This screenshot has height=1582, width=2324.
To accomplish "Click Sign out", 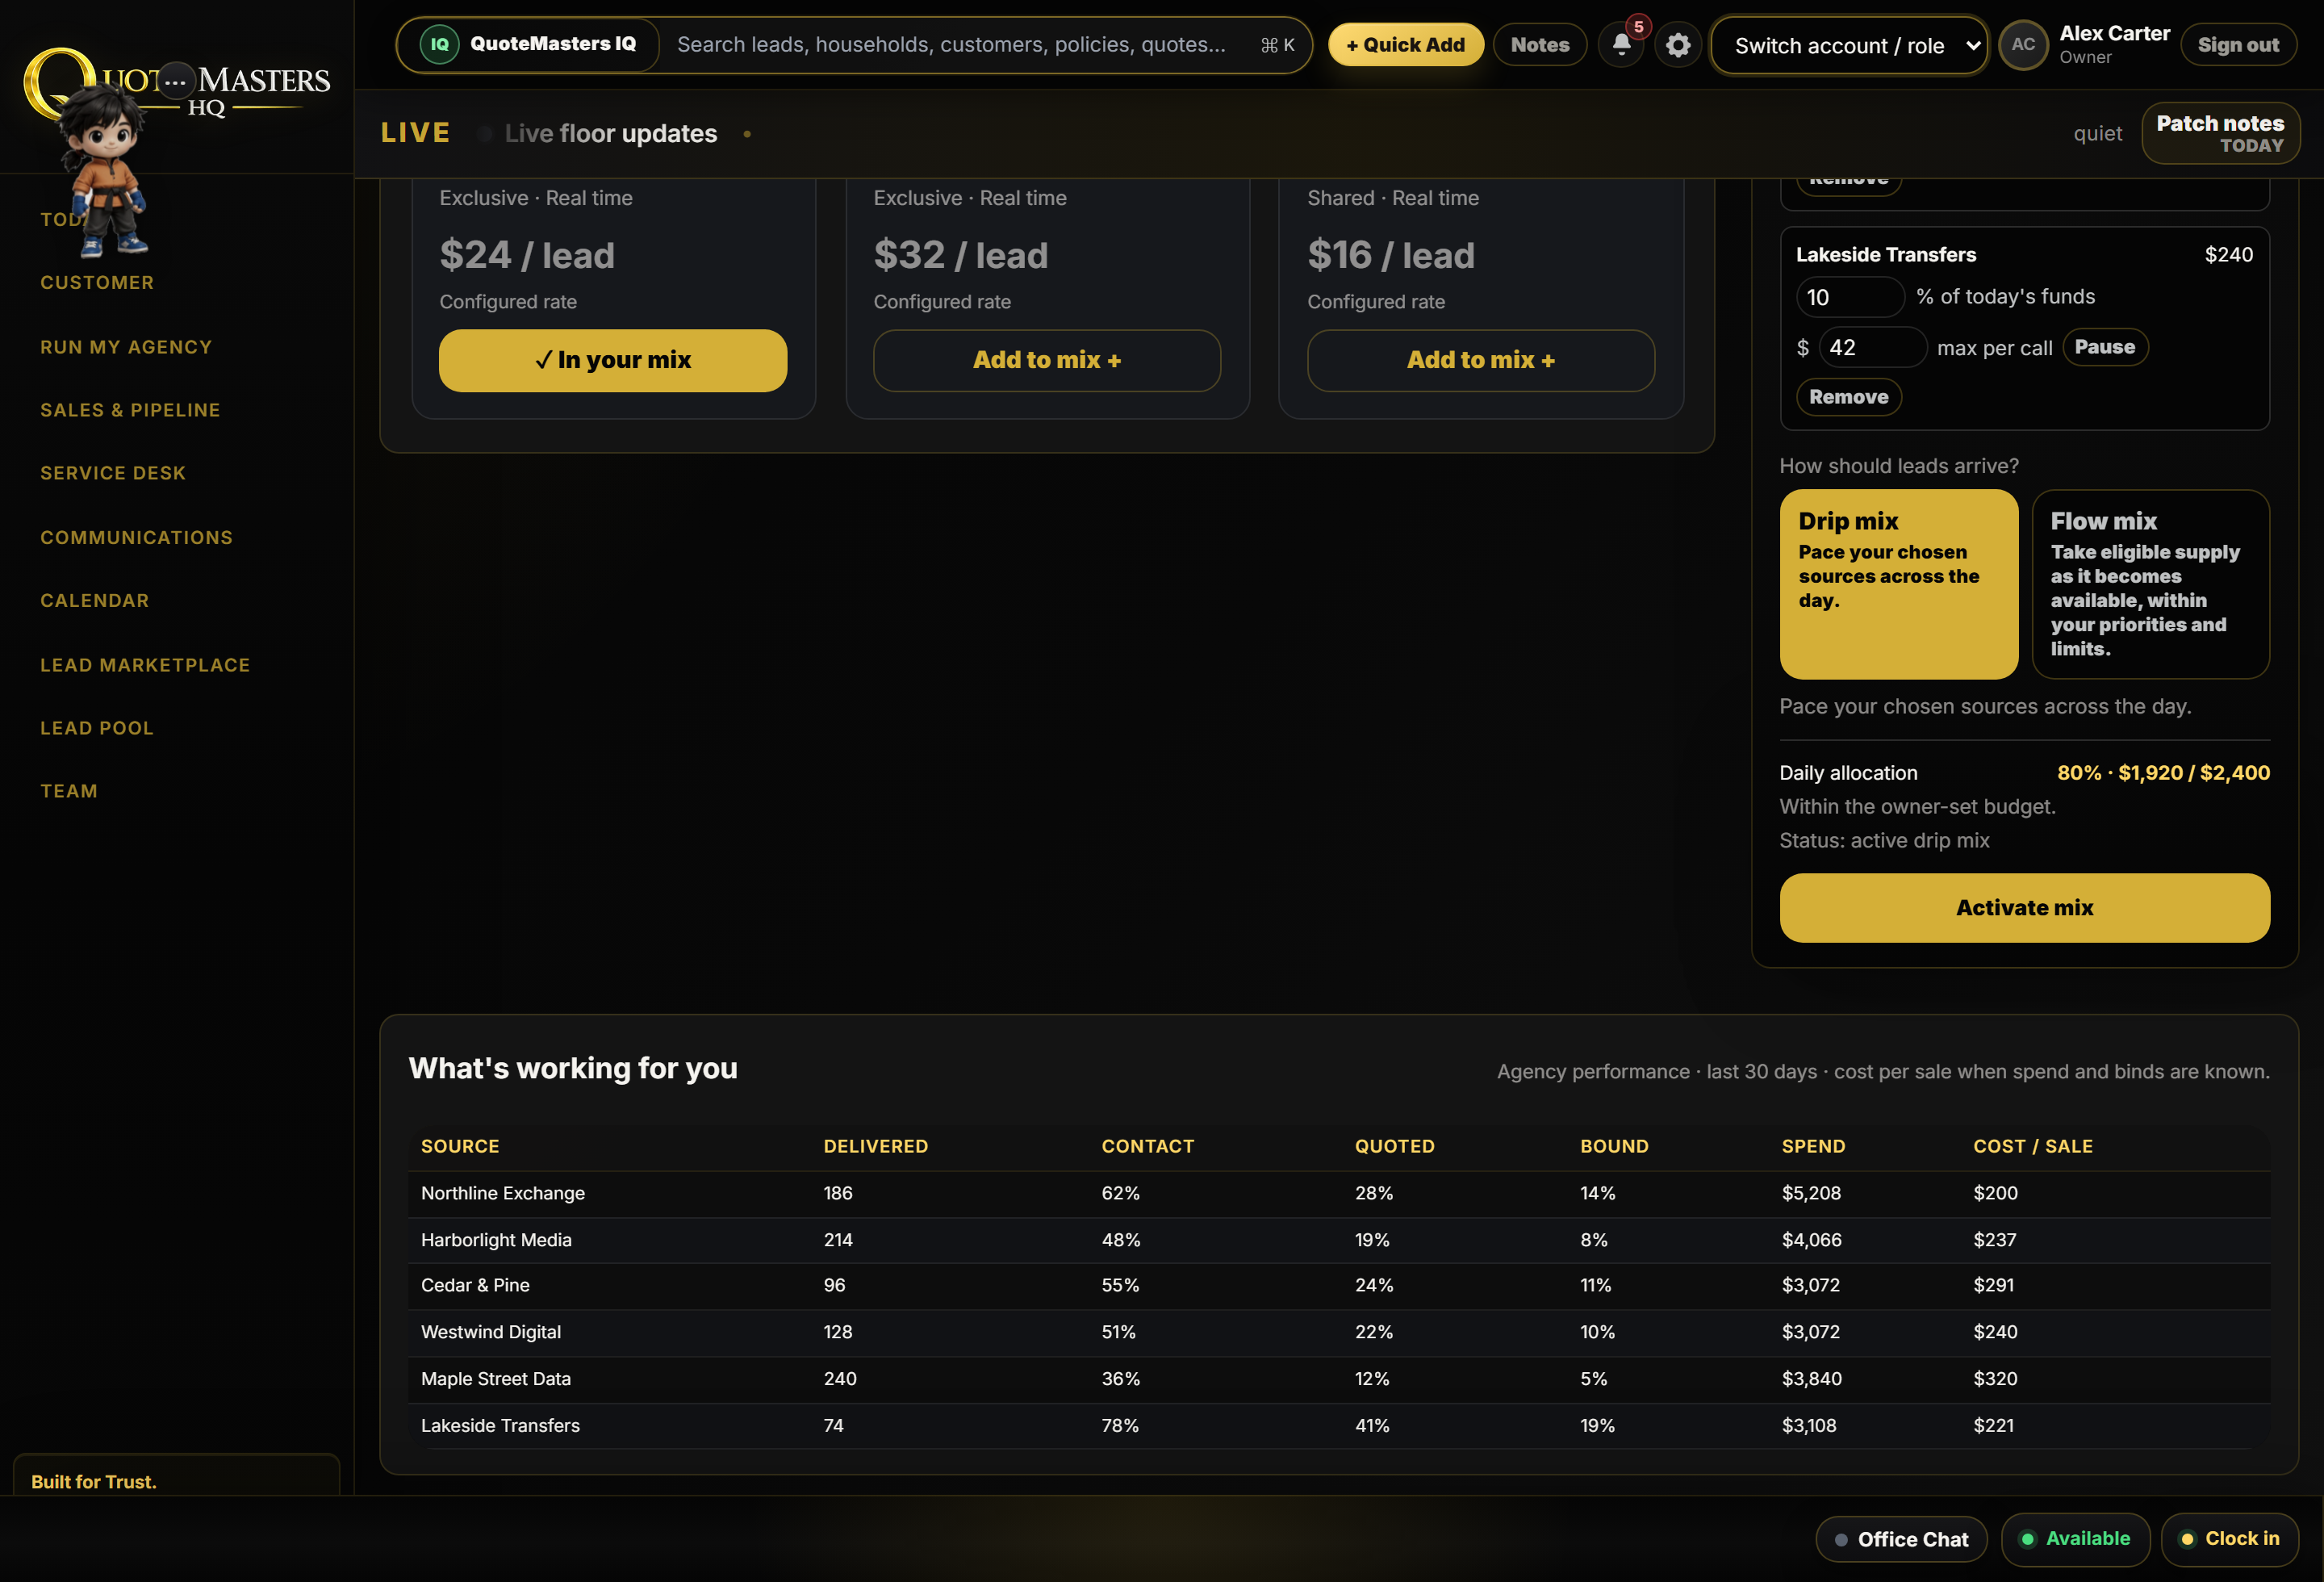I will pyautogui.click(x=2238, y=45).
